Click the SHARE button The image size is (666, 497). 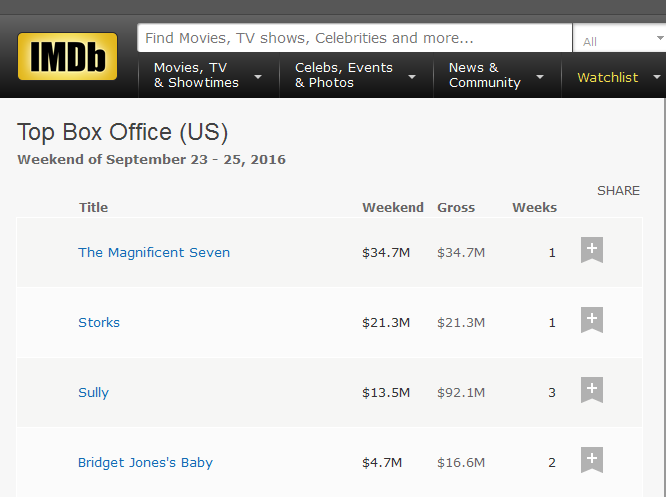(x=618, y=190)
